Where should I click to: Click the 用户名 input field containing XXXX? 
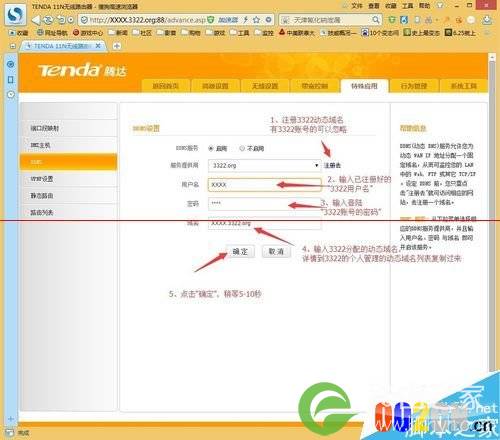(x=265, y=185)
